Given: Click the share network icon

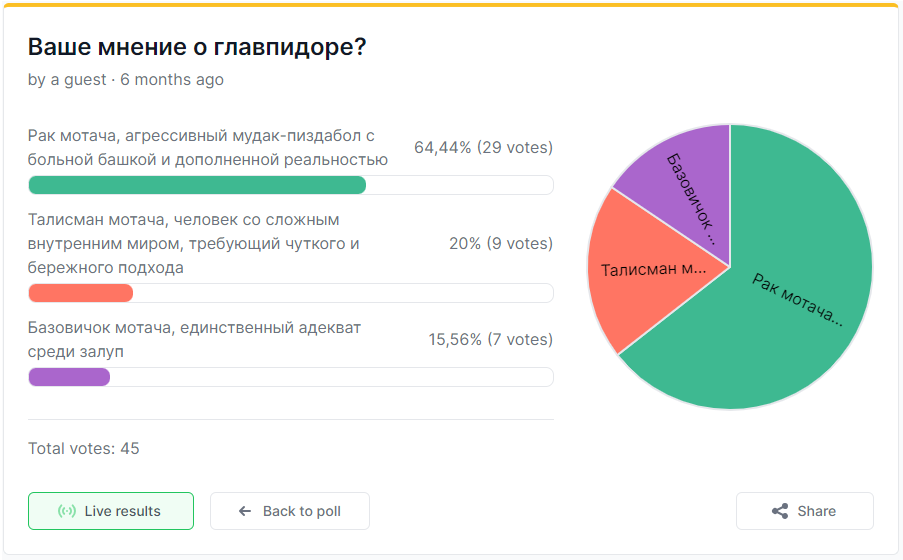Looking at the screenshot, I should [x=780, y=511].
